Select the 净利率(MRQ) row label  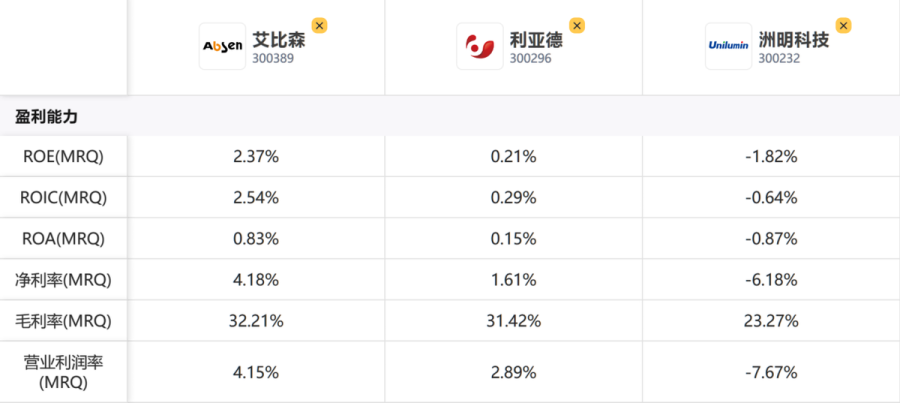(63, 280)
